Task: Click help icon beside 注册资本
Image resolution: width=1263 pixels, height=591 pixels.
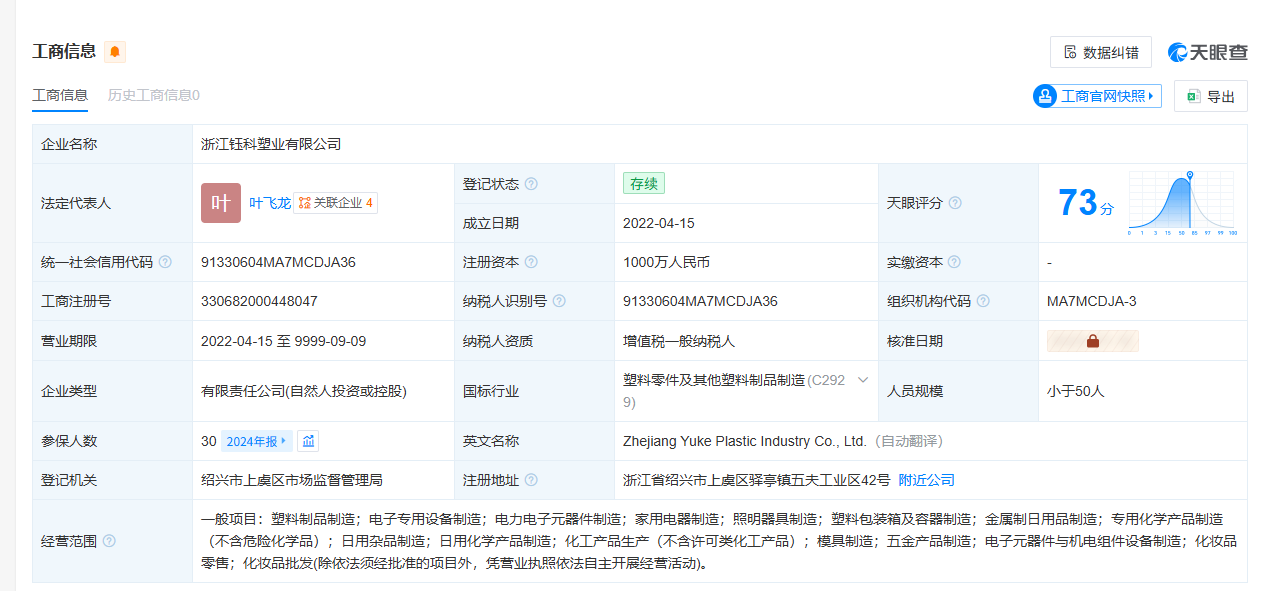Action: pyautogui.click(x=531, y=262)
